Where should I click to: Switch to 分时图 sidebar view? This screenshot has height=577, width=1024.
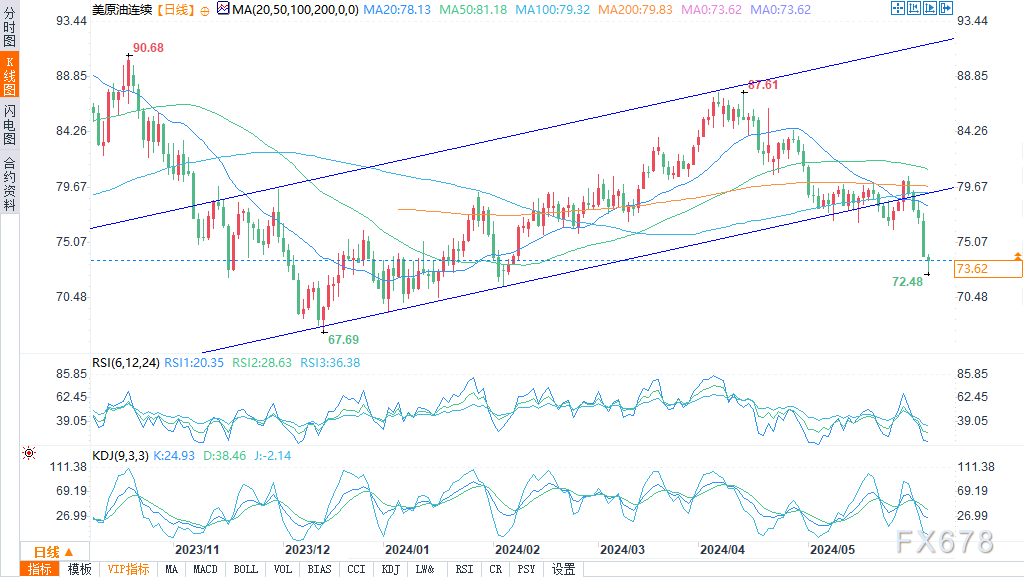pyautogui.click(x=10, y=26)
